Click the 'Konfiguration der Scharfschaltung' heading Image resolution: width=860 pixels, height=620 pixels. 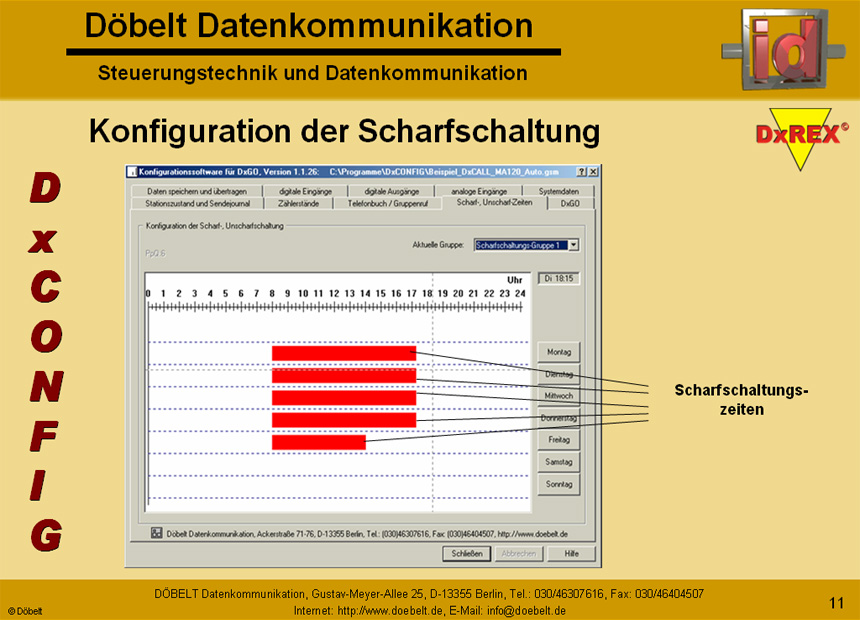coord(344,132)
